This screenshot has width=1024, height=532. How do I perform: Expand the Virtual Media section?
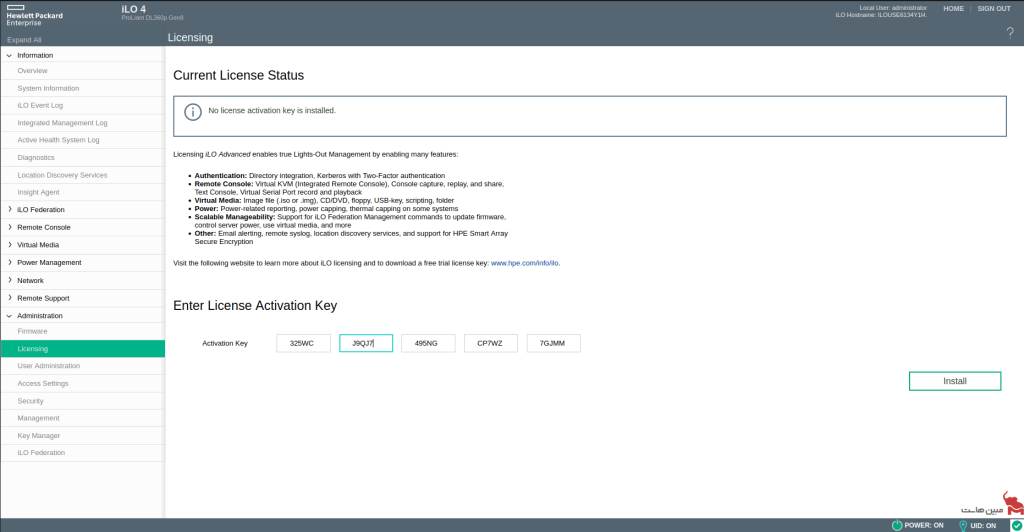9,245
